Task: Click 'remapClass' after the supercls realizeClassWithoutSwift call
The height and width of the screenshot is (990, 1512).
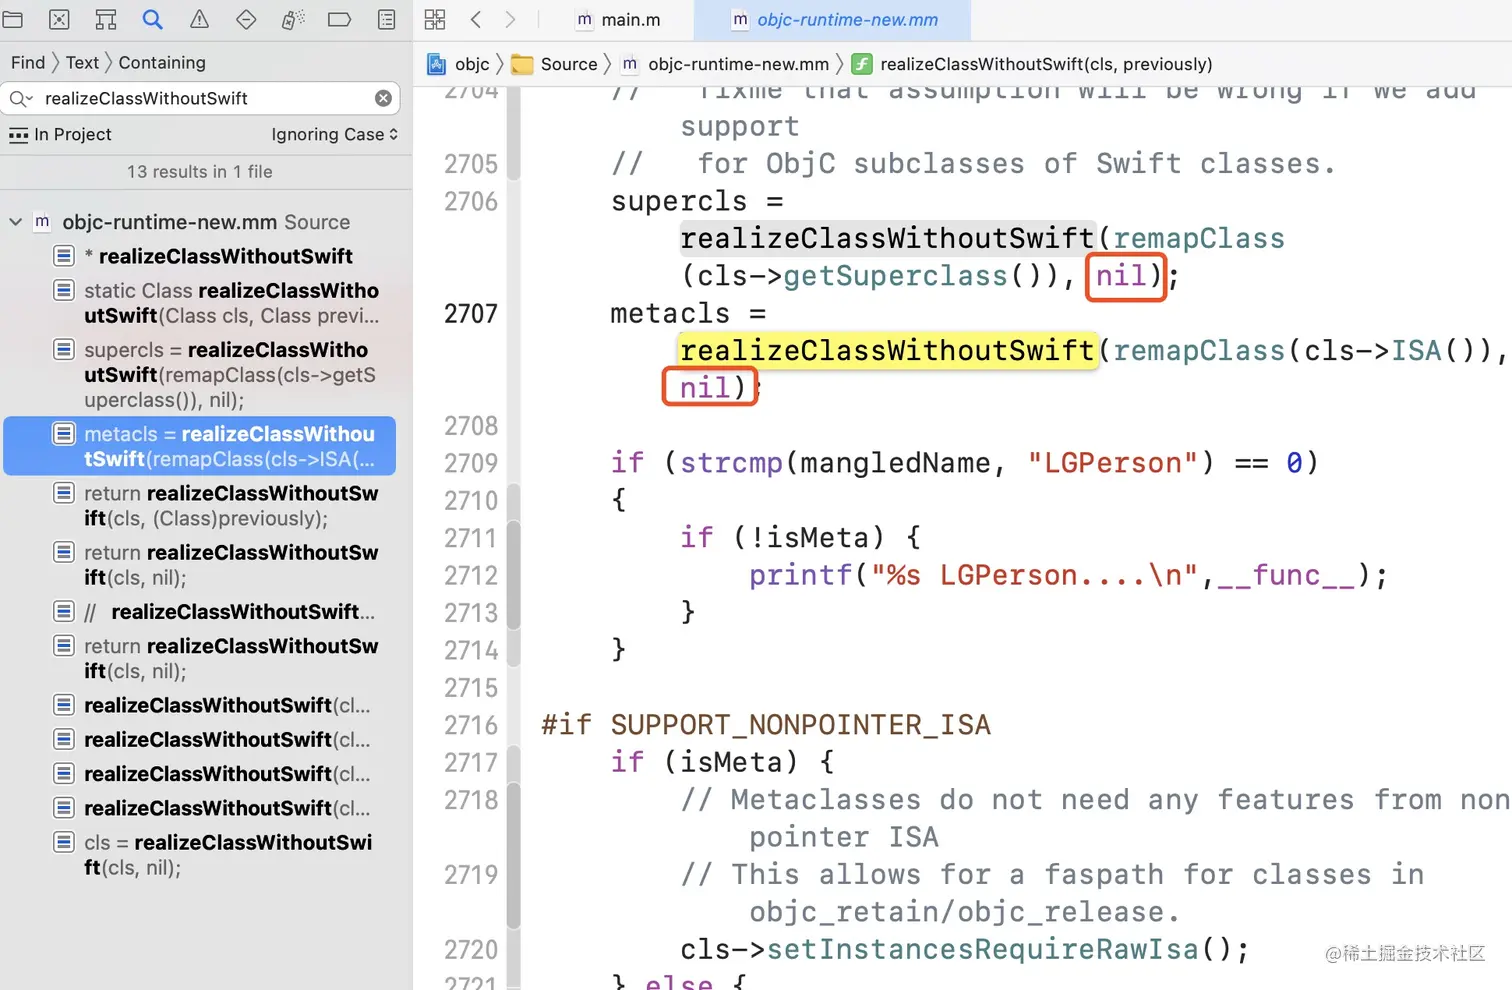Action: point(1199,238)
